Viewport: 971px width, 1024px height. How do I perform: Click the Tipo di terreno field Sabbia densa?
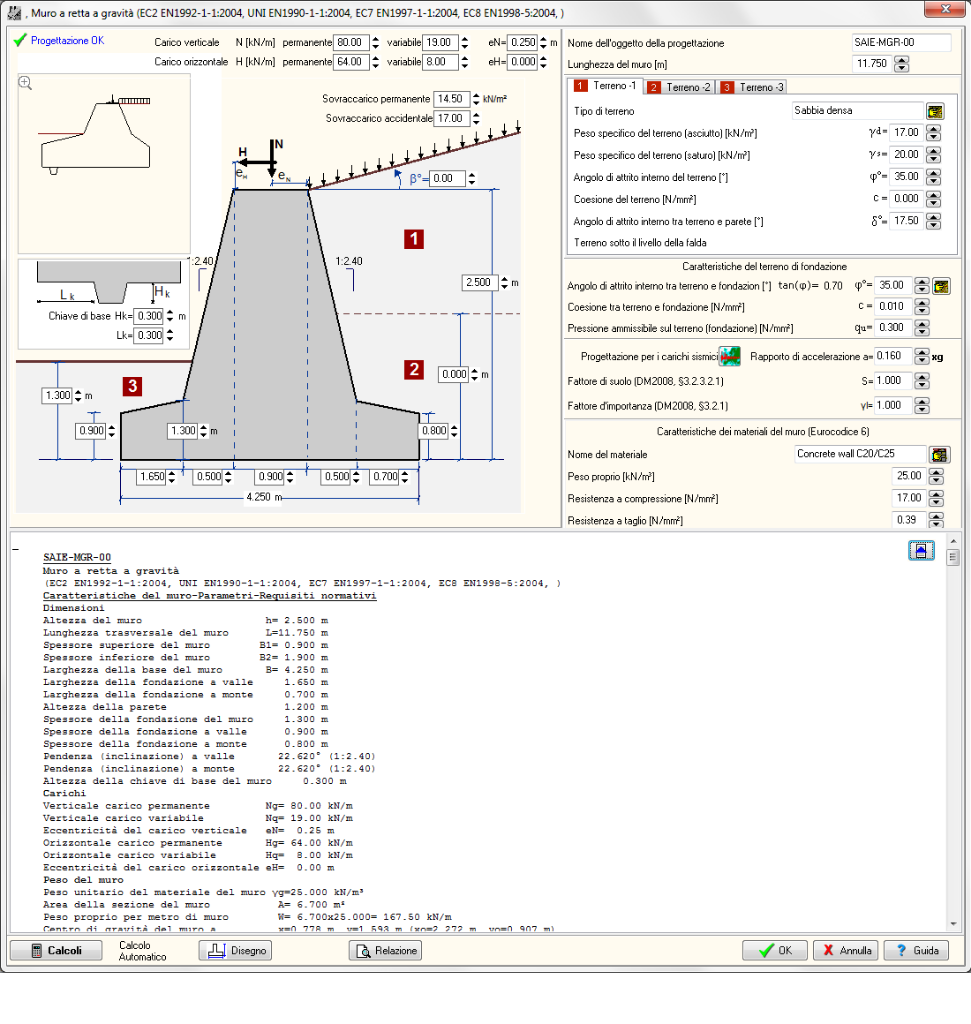pyautogui.click(x=857, y=111)
